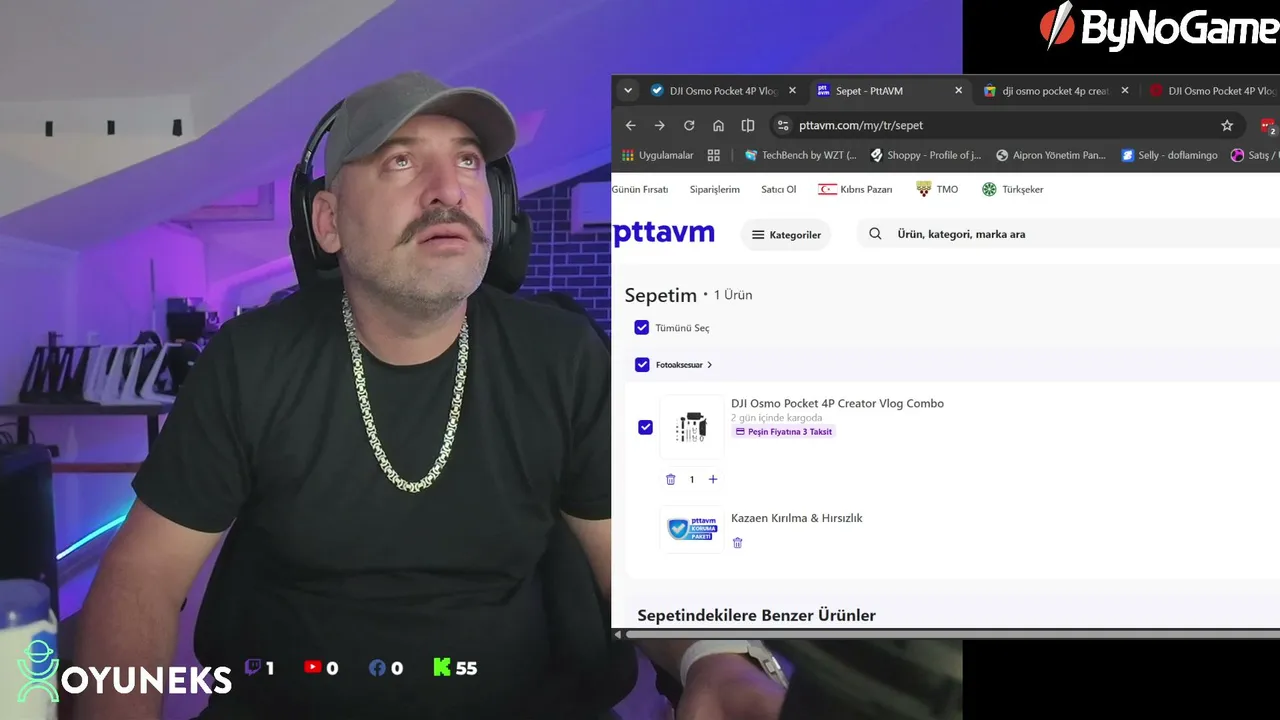Open Siparişlerim menu item
The image size is (1280, 720).
pyautogui.click(x=715, y=189)
